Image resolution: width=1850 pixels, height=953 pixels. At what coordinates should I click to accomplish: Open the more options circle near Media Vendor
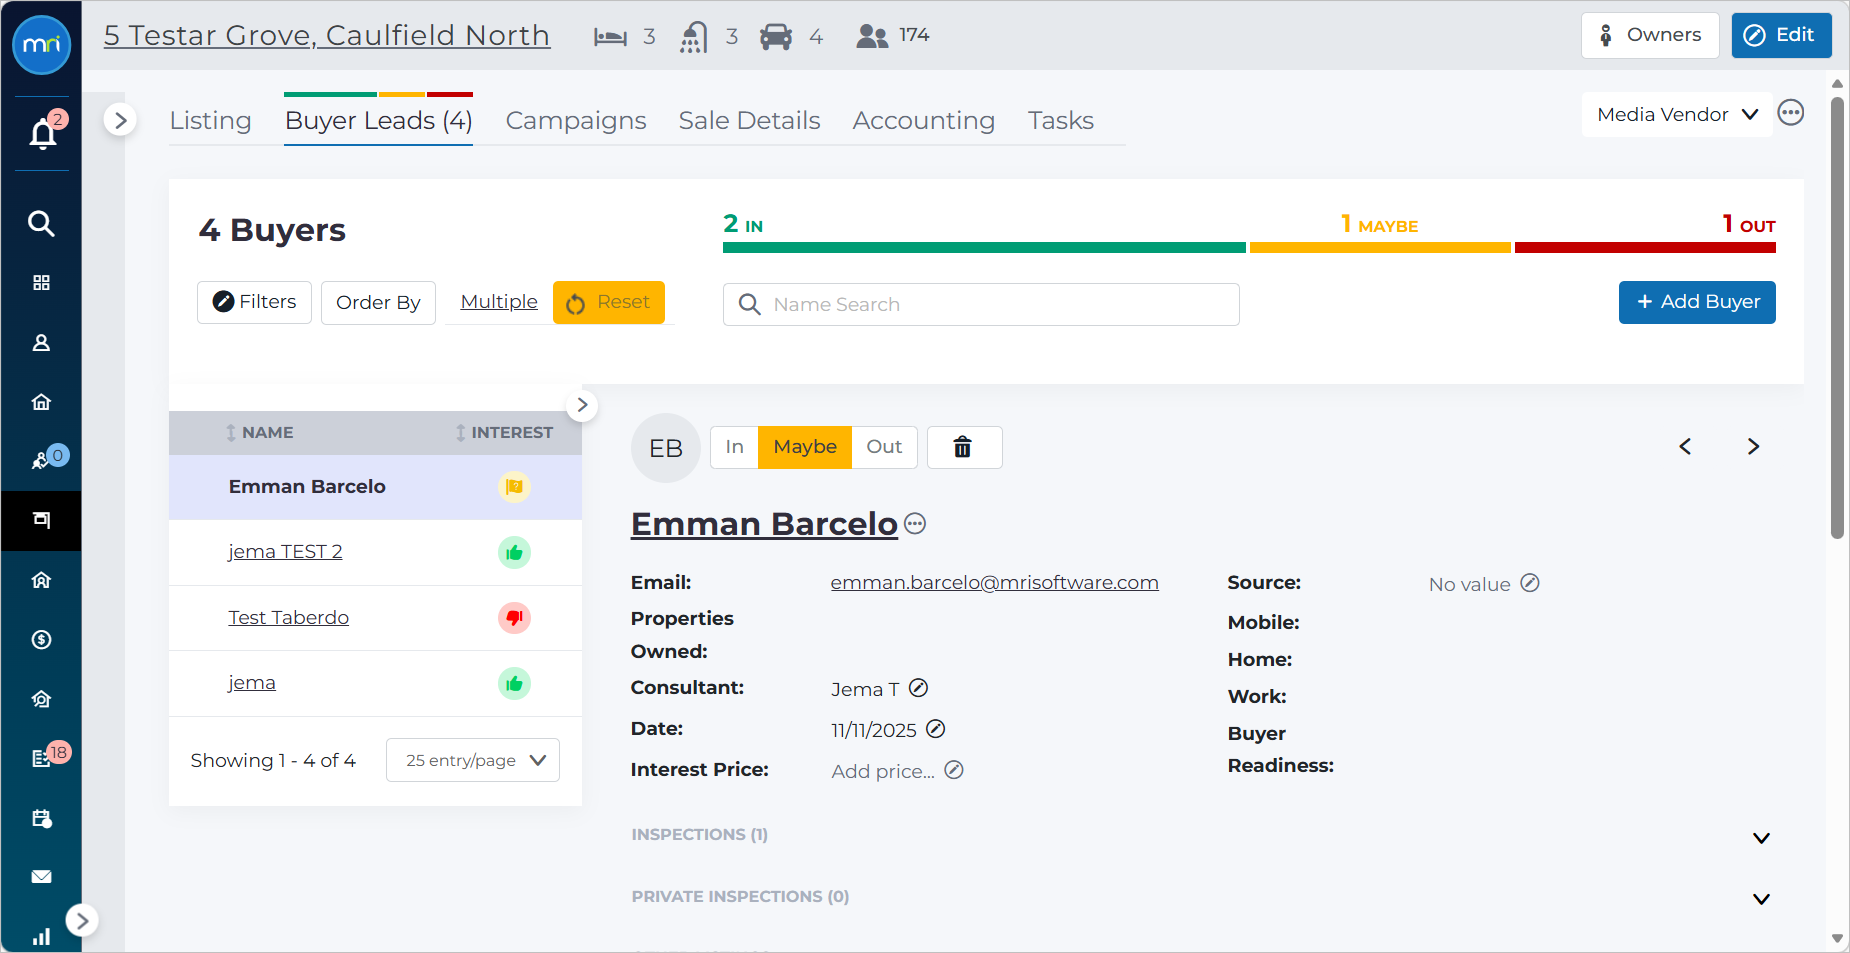coord(1791,113)
